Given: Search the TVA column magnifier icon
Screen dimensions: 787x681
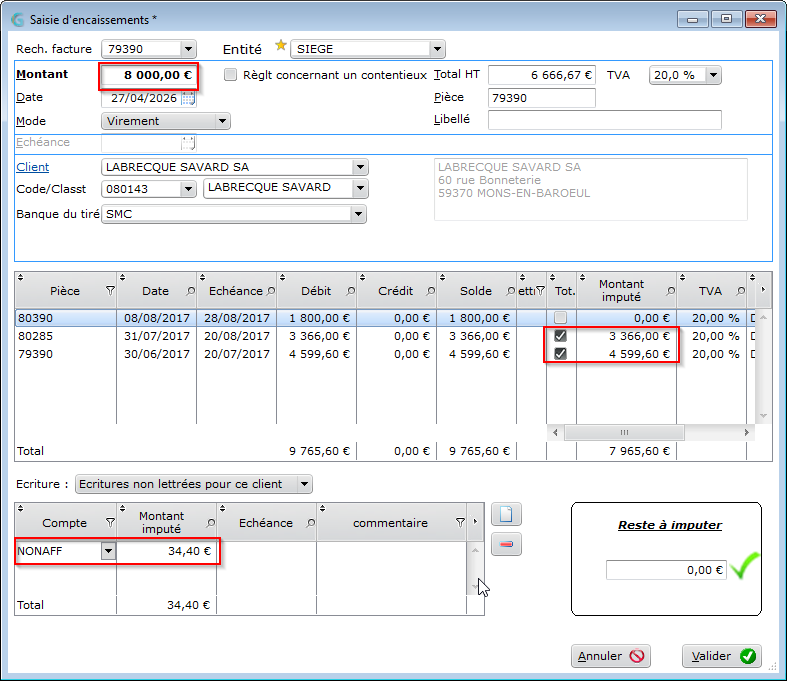Looking at the screenshot, I should click(x=740, y=291).
